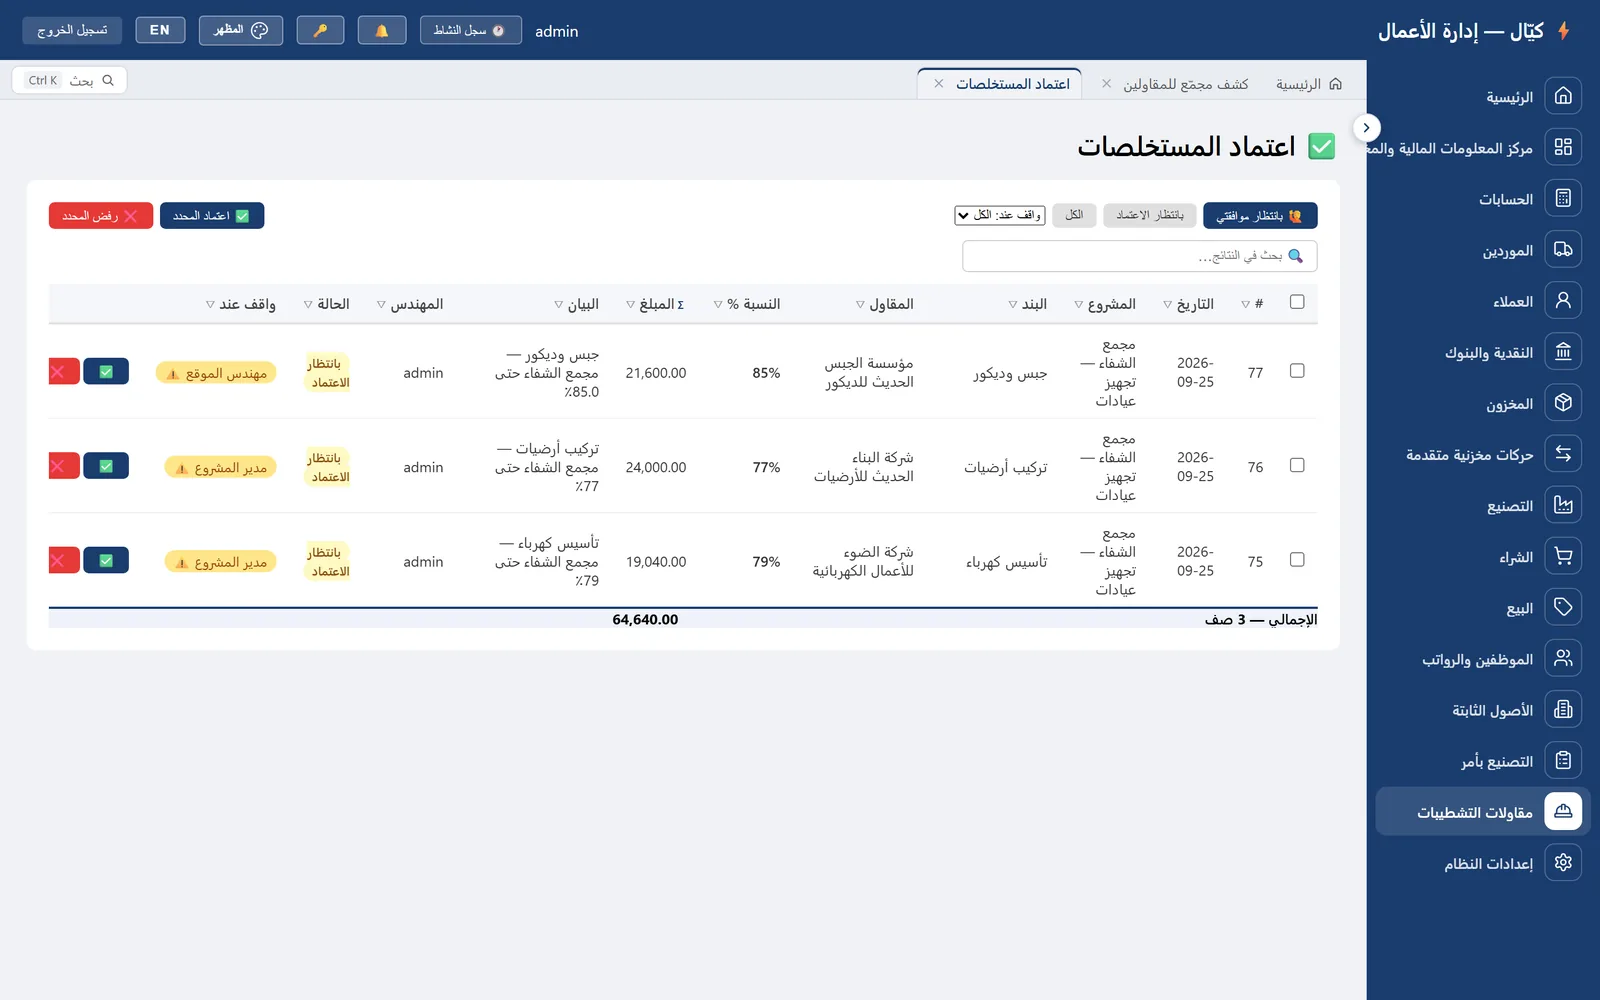This screenshot has width=1600, height=1000.
Task: Approve row 76 with green check button
Action: pyautogui.click(x=106, y=466)
